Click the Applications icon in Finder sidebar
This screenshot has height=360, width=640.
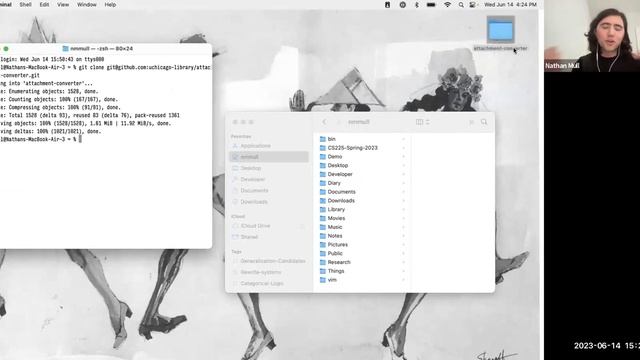[x=235, y=146]
